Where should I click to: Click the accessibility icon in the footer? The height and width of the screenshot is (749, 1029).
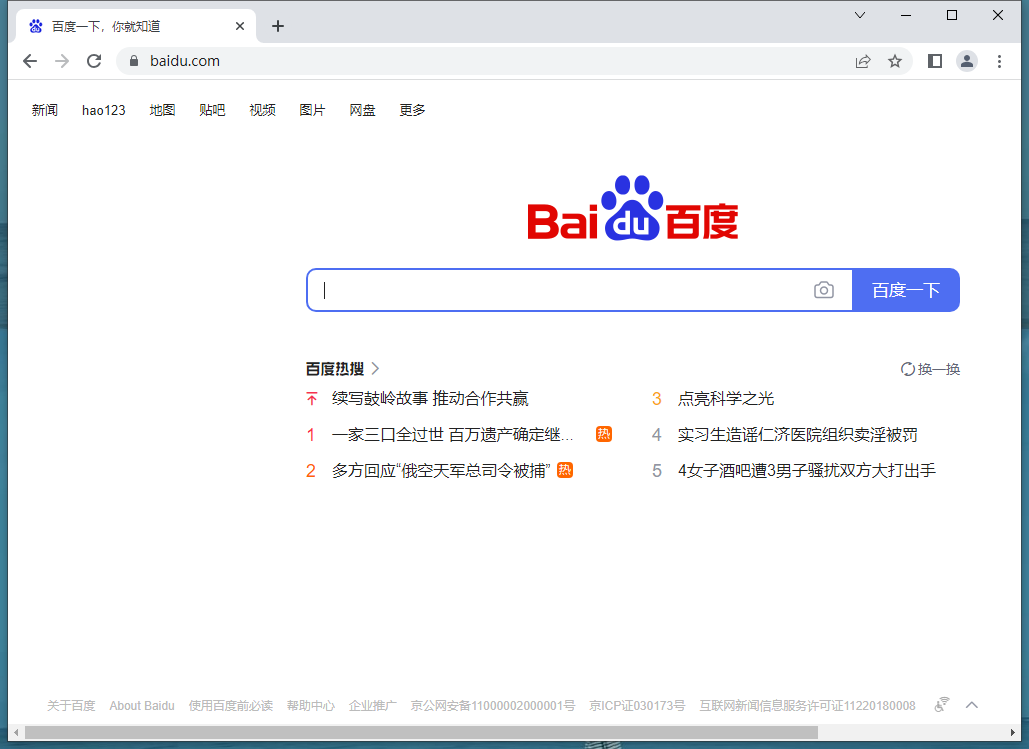tap(942, 705)
